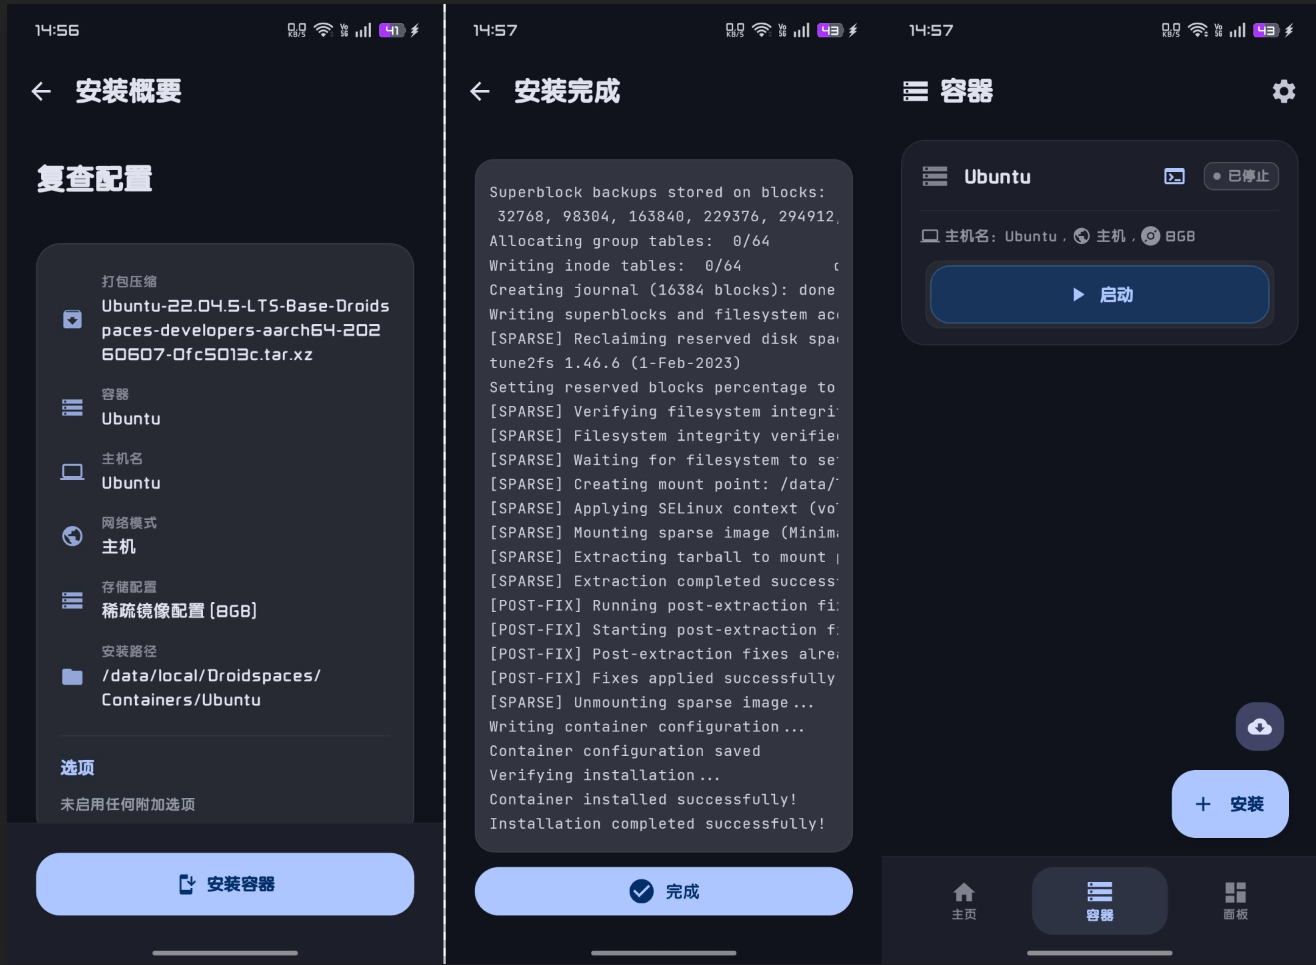
Task: Click the Ubuntu title on container card
Action: pyautogui.click(x=997, y=177)
